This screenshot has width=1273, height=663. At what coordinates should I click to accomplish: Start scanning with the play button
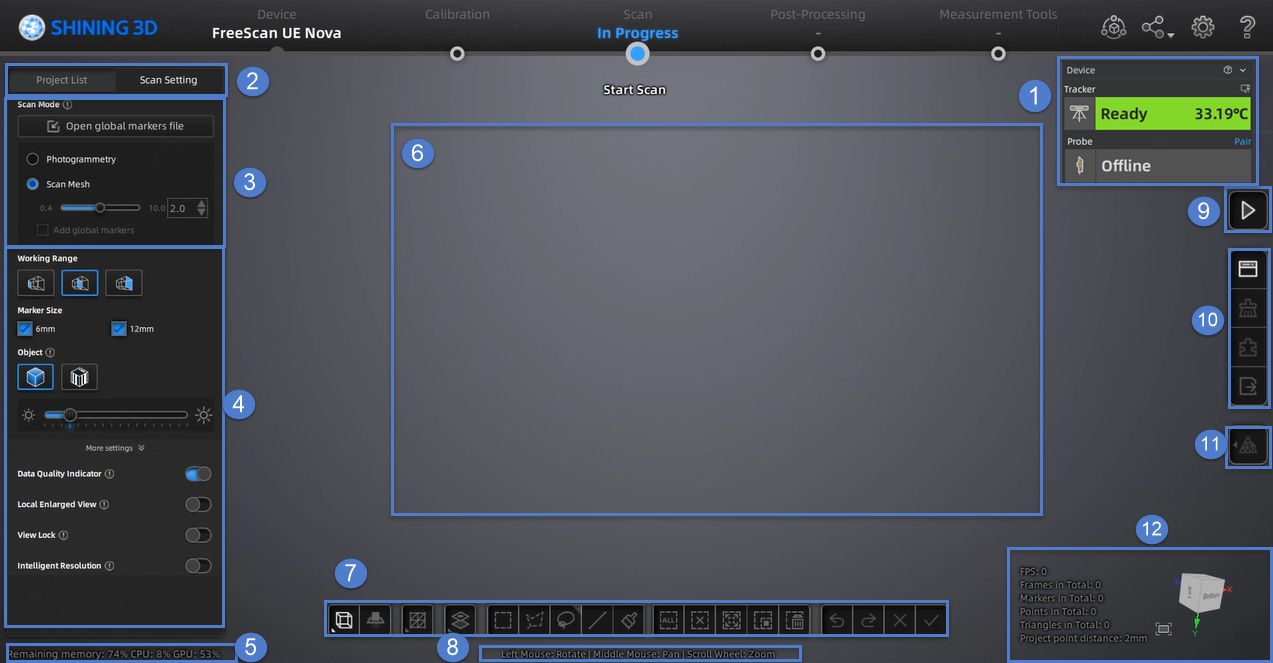click(1247, 210)
